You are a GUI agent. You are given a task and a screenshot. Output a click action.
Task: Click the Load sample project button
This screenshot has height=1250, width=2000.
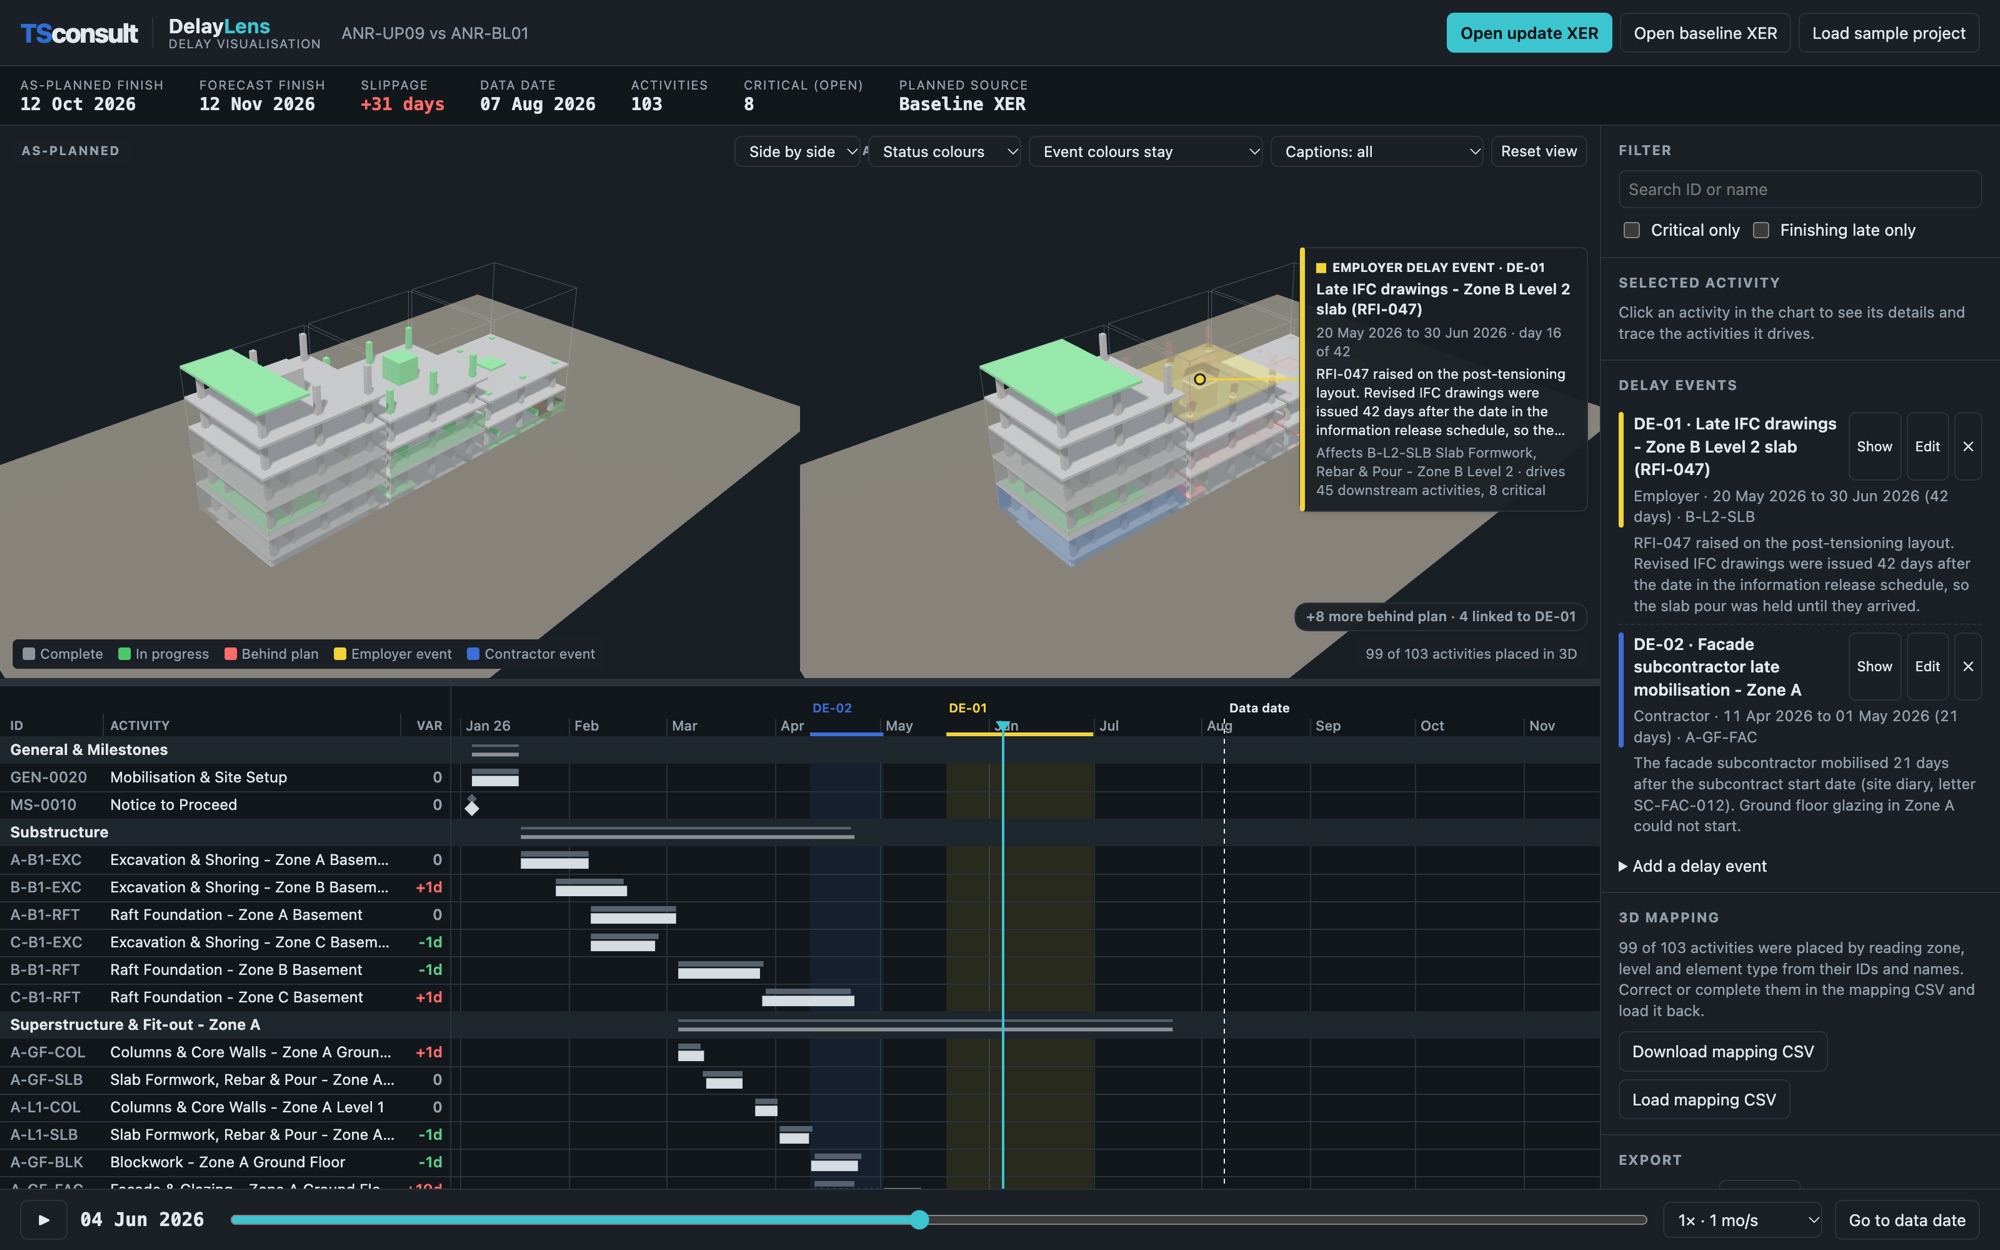[1888, 33]
